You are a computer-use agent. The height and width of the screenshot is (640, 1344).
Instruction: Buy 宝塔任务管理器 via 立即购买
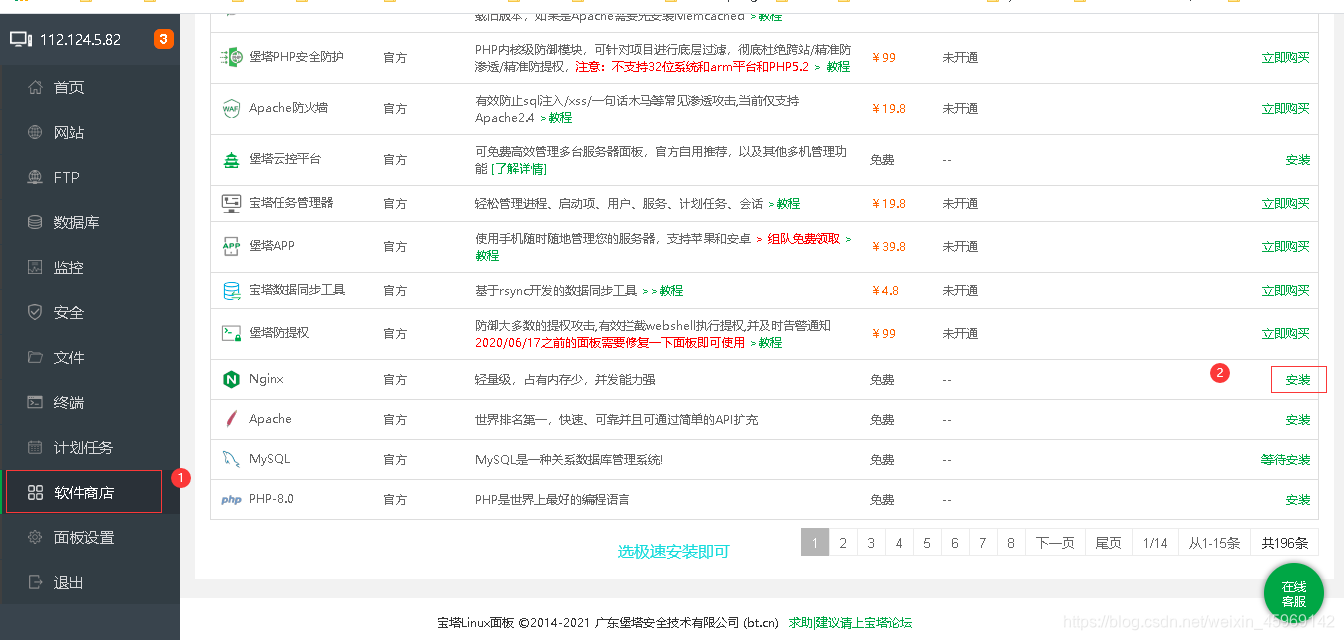click(1285, 204)
